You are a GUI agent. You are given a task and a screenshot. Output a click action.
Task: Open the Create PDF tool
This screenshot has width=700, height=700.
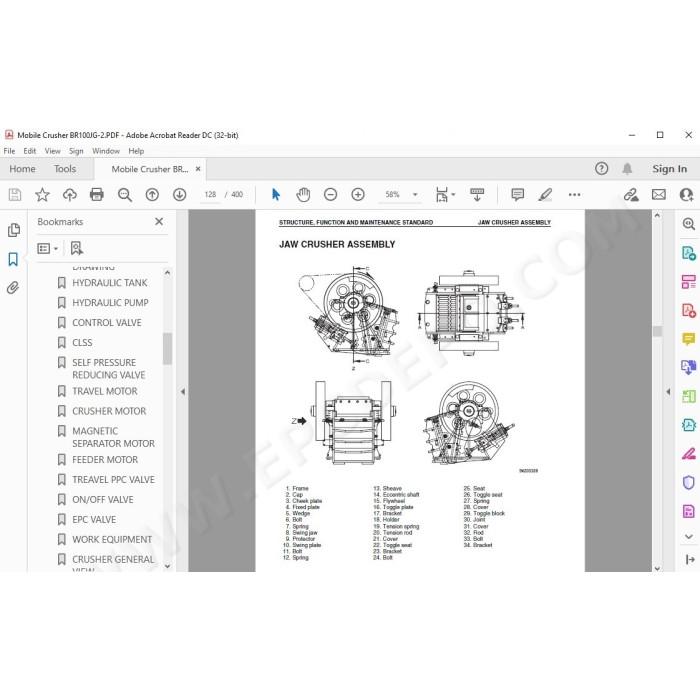point(689,311)
